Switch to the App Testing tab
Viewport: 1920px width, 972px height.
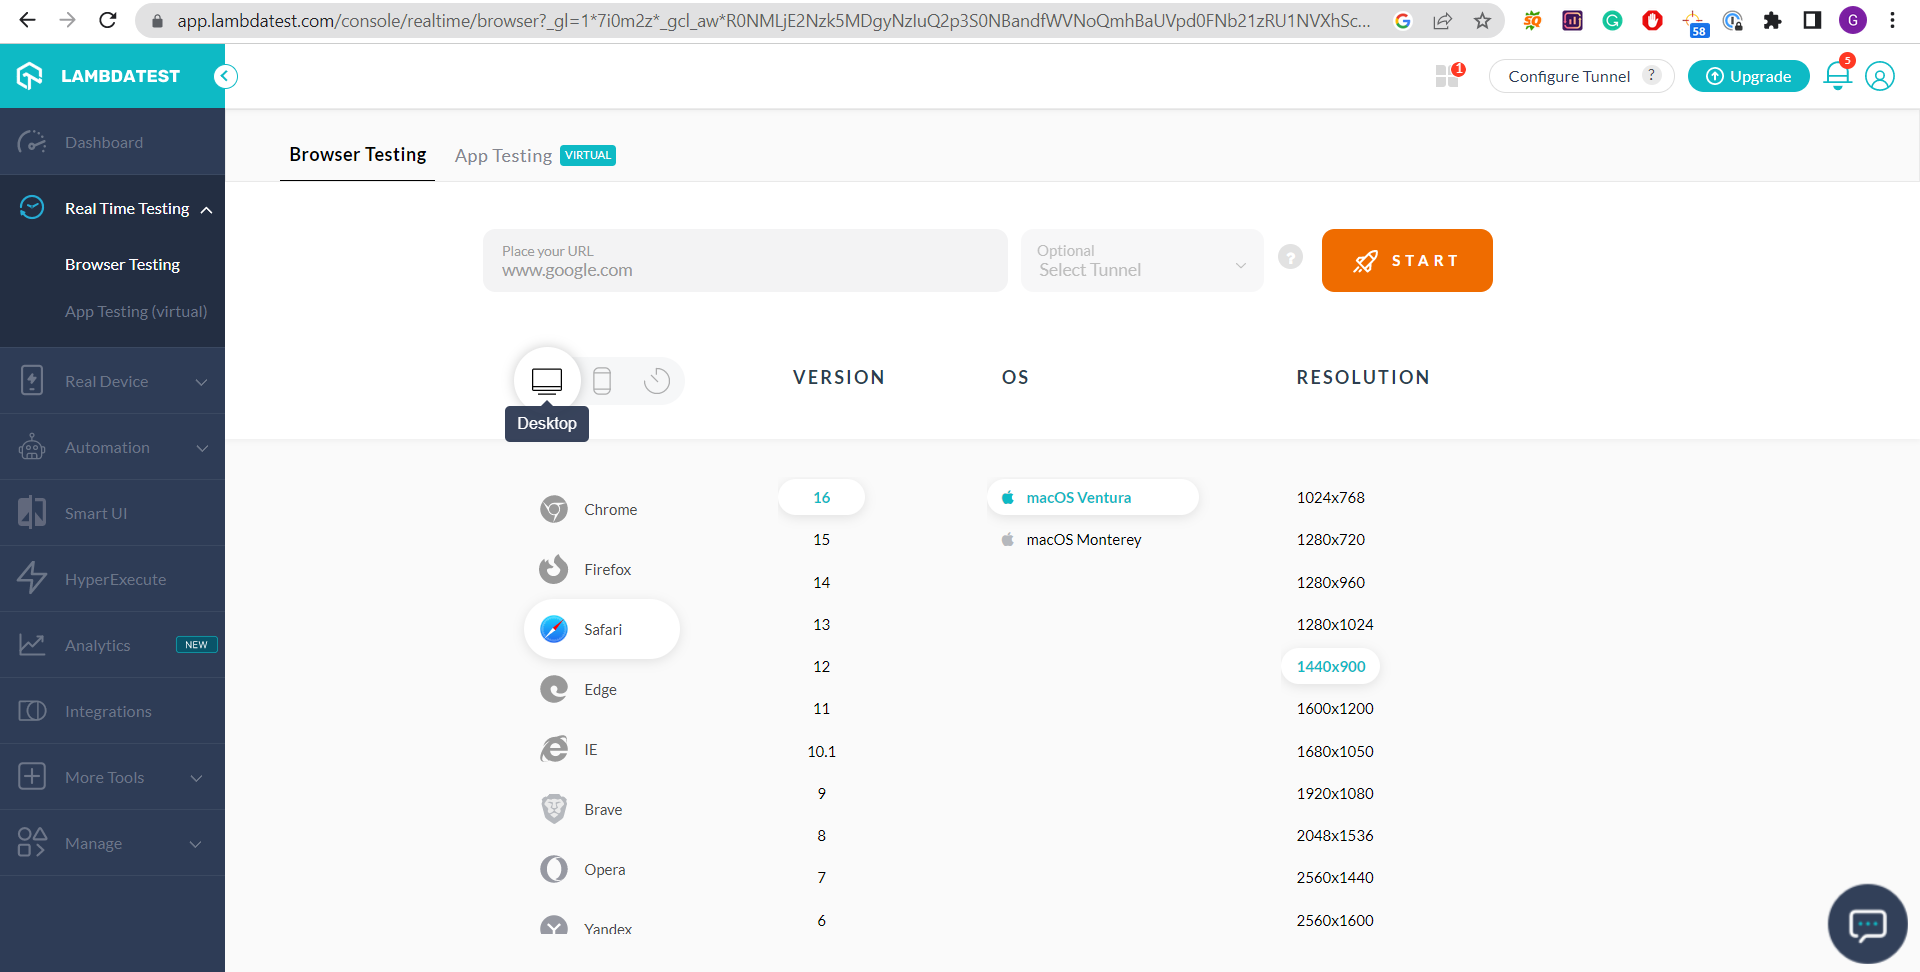(x=504, y=156)
